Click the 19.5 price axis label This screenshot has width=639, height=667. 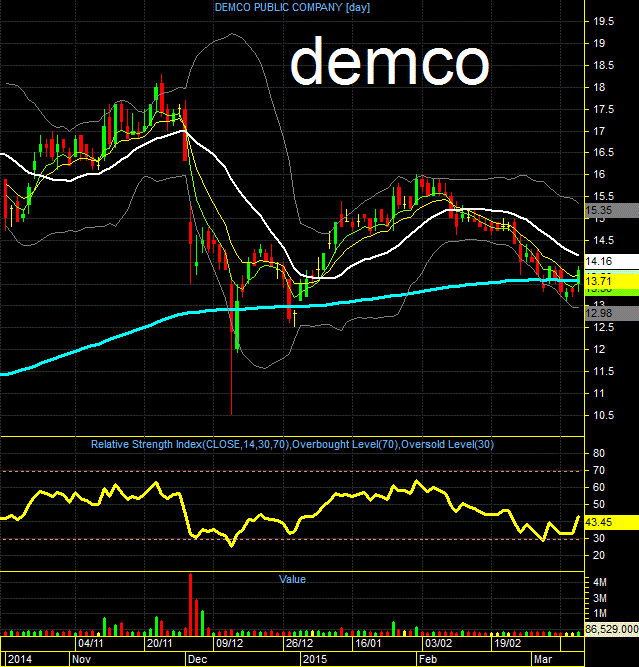click(604, 22)
